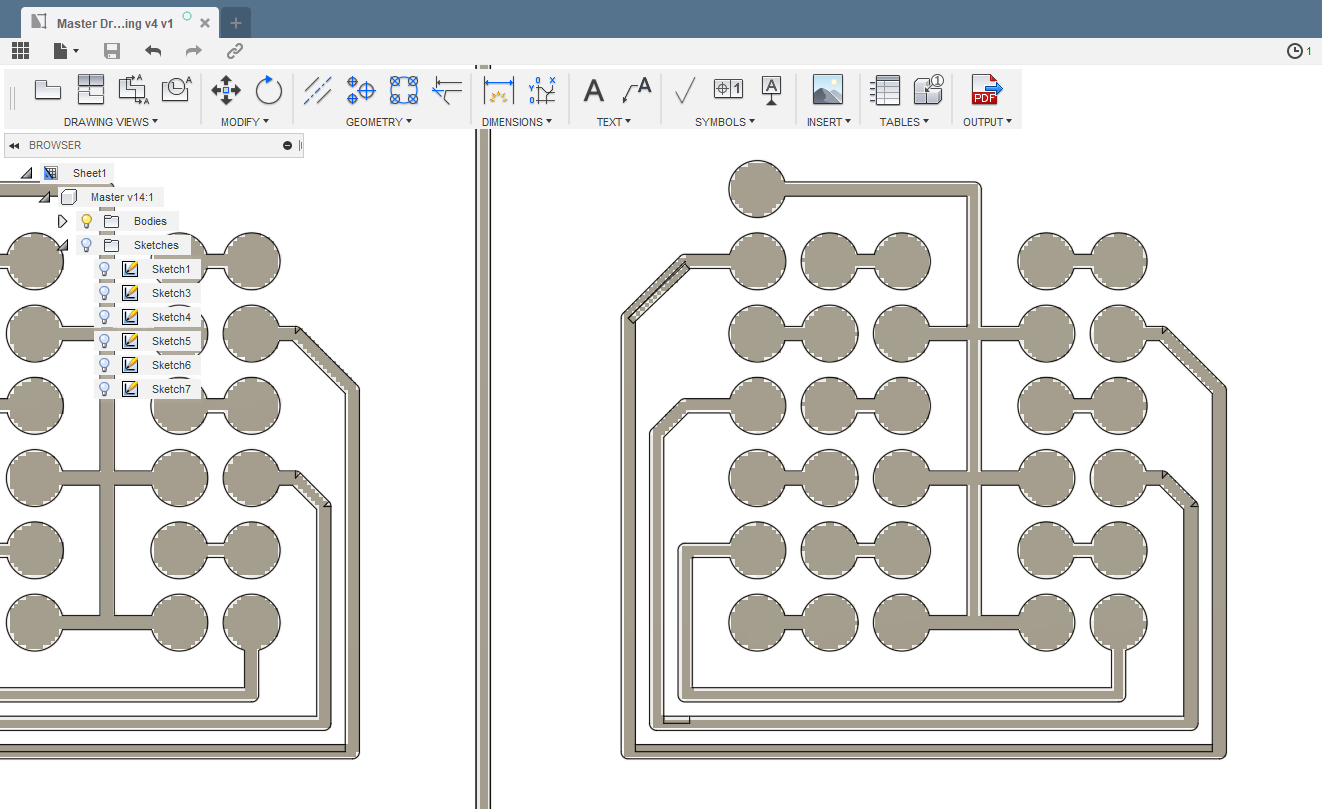Screen dimensions: 1322x809
Task: Open the Table creation tool
Action: coord(883,88)
